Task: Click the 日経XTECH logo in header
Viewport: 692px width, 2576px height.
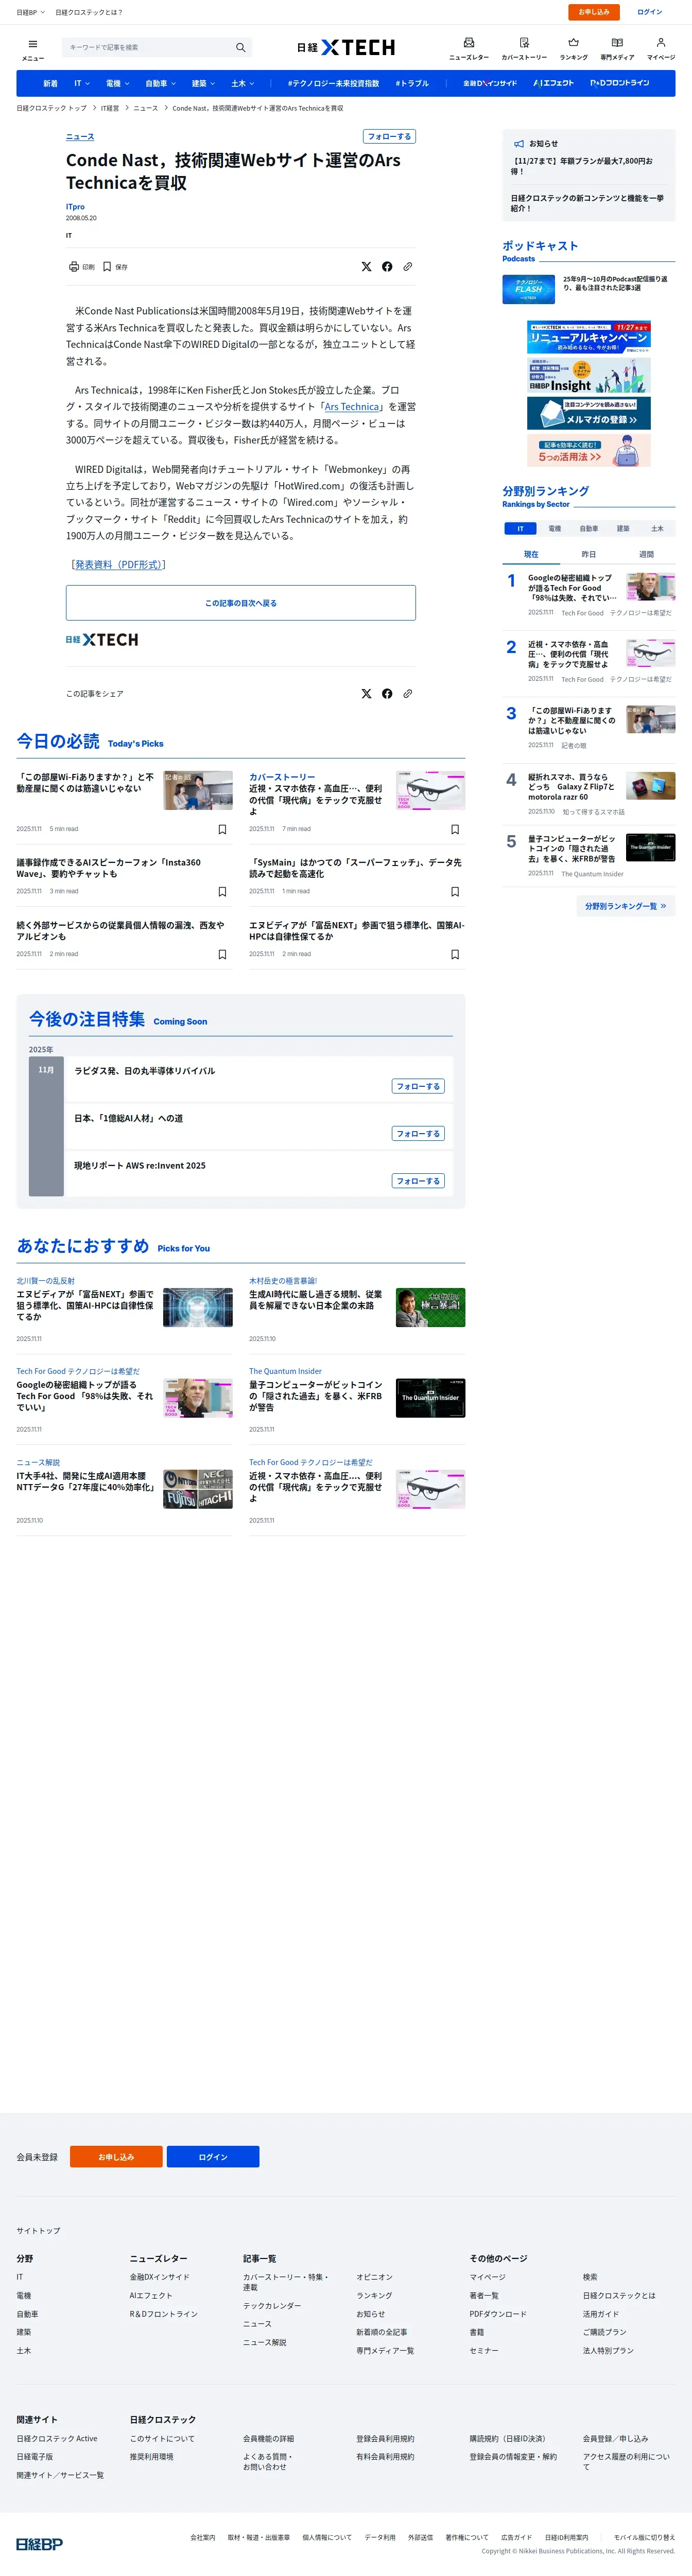Action: point(346,47)
